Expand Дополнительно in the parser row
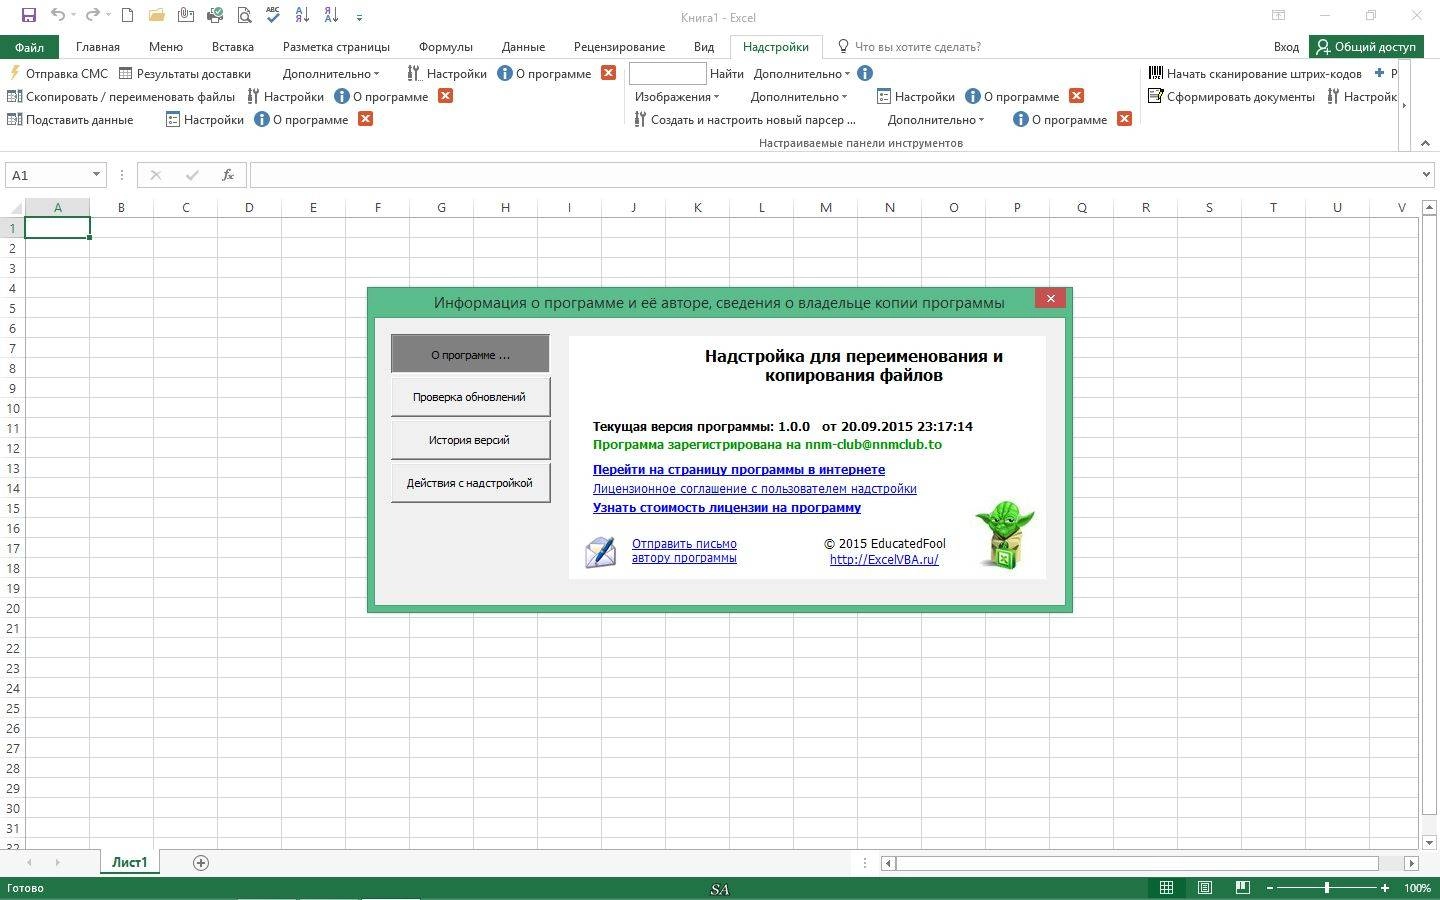Viewport: 1440px width, 900px height. [935, 119]
